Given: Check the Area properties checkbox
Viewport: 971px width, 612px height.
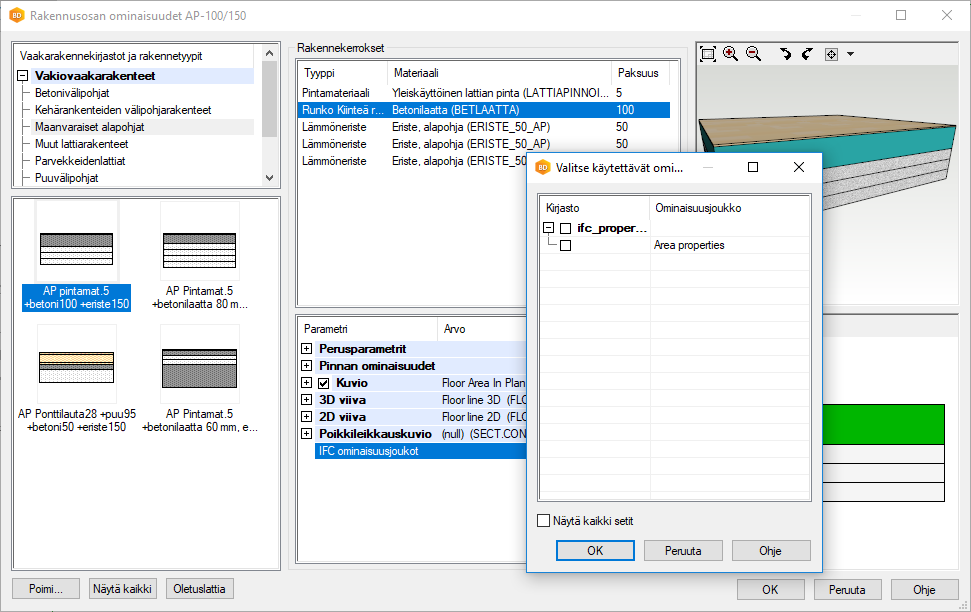Looking at the screenshot, I should tap(566, 245).
